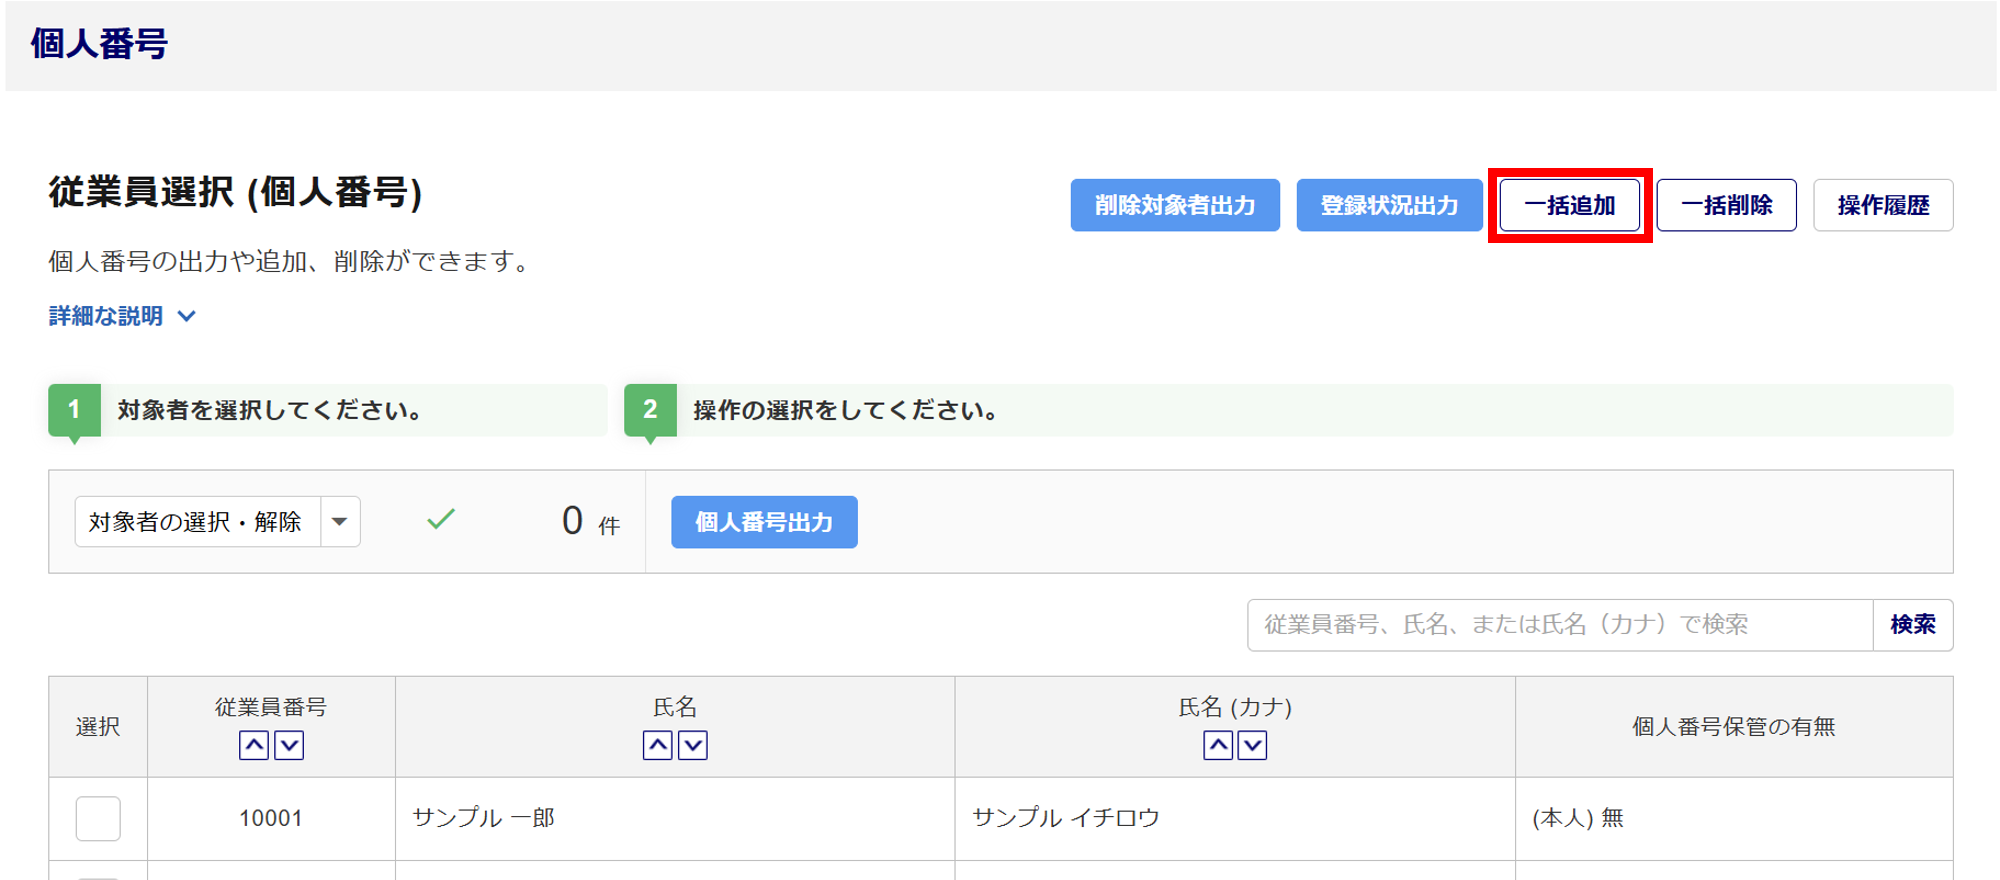This screenshot has height=880, width=2000.
Task: Click the 個人番号出力 button
Action: (764, 522)
